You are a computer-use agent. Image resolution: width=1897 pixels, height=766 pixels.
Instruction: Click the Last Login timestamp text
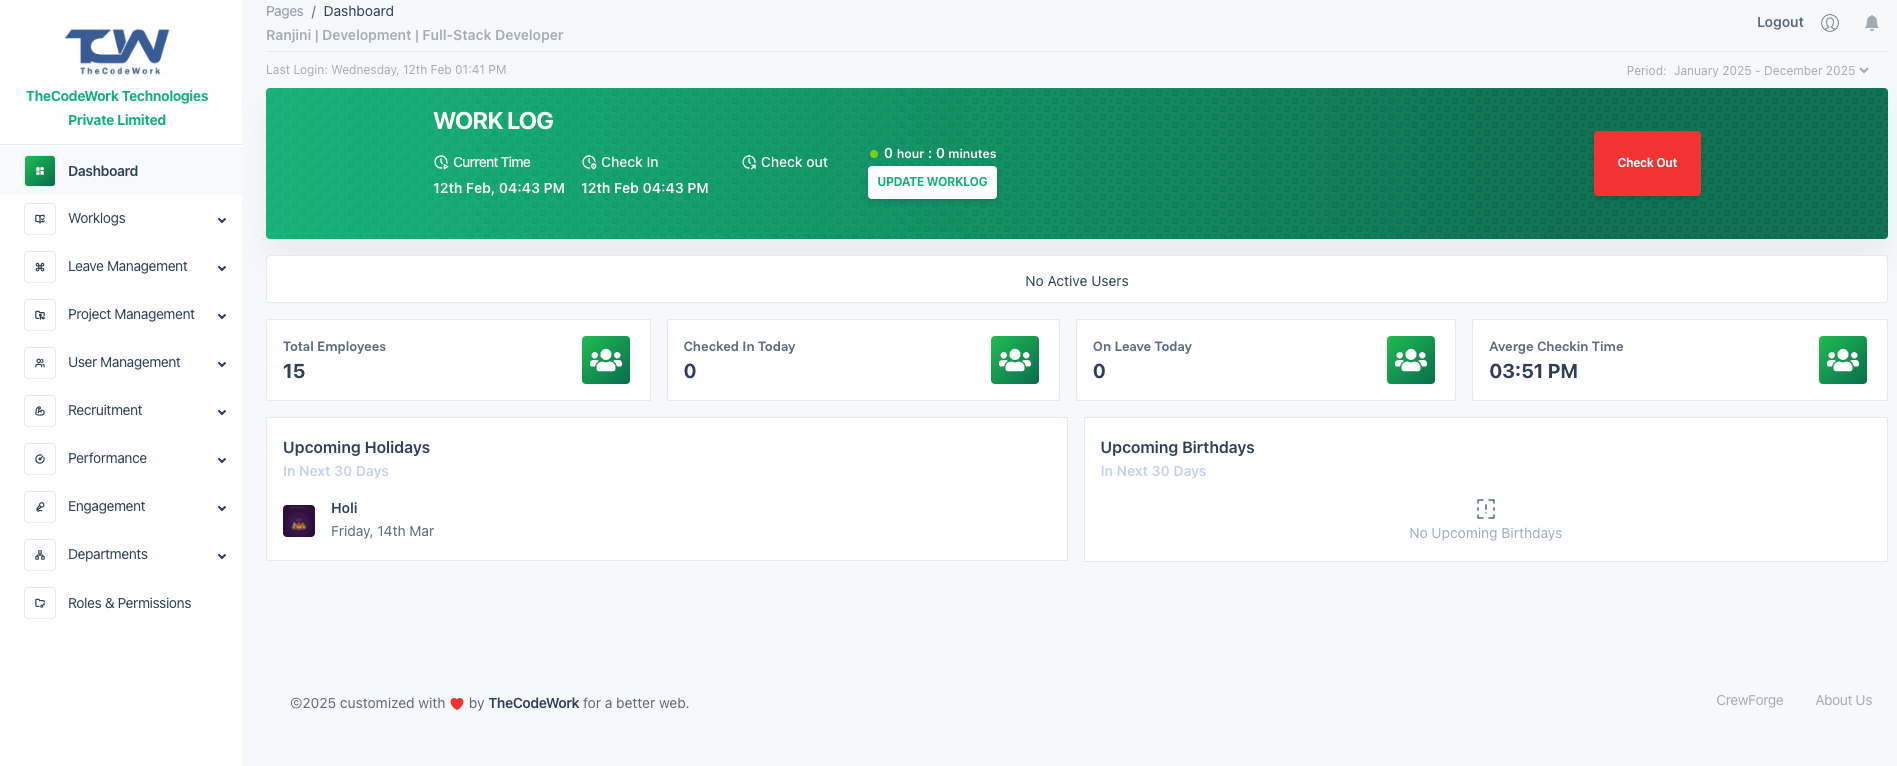[x=386, y=70]
